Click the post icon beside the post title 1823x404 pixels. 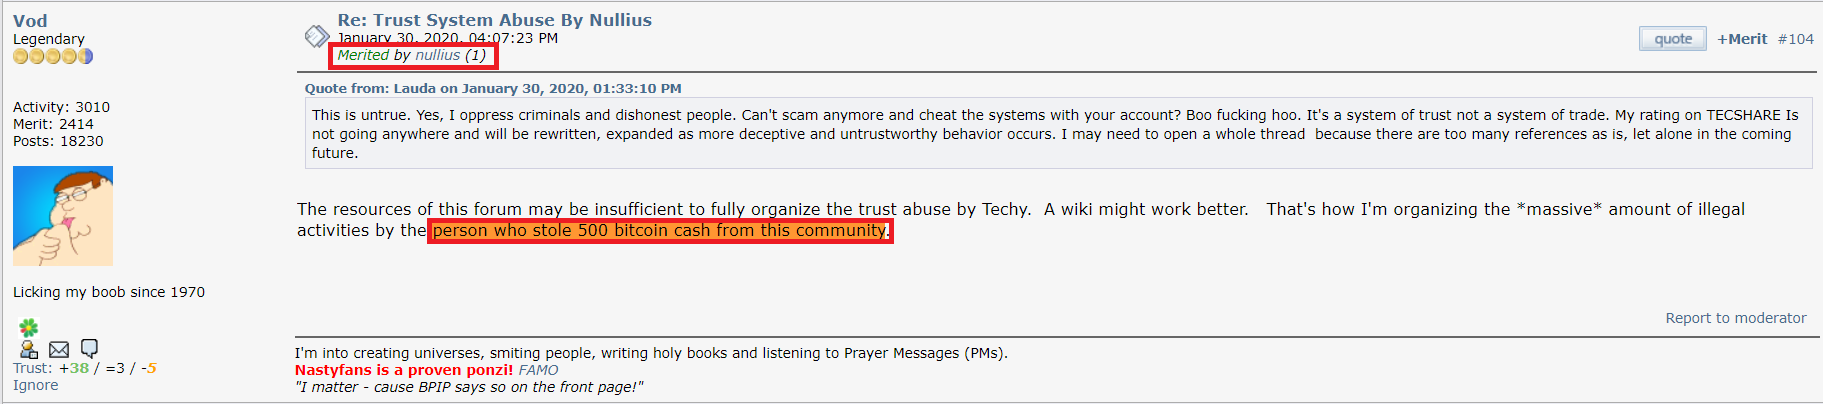[316, 37]
